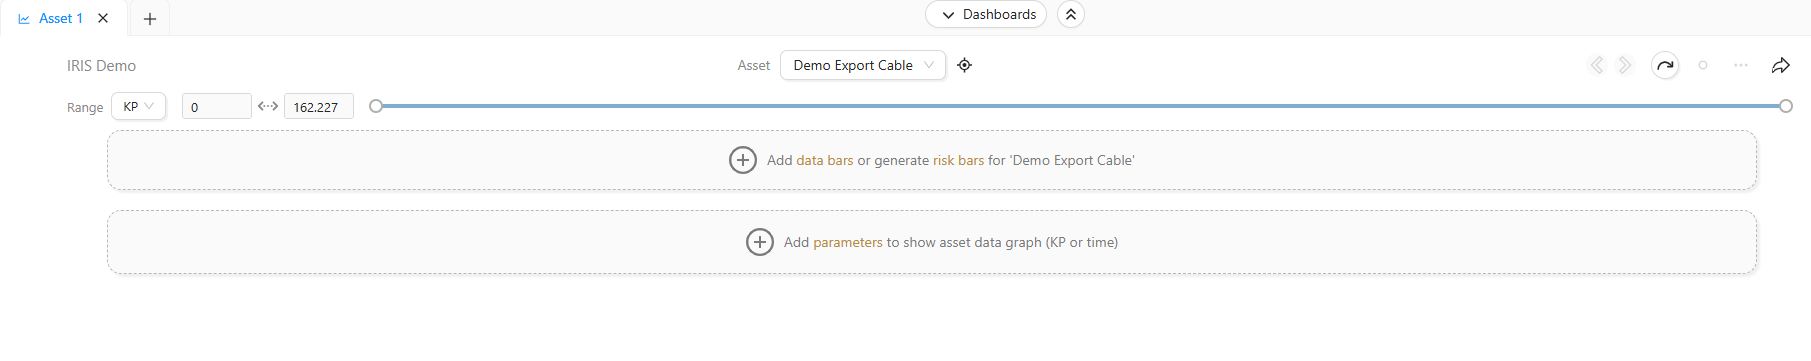Screen dimensions: 1811x361
Task: Click the right handle of range slider
Action: tap(1786, 106)
